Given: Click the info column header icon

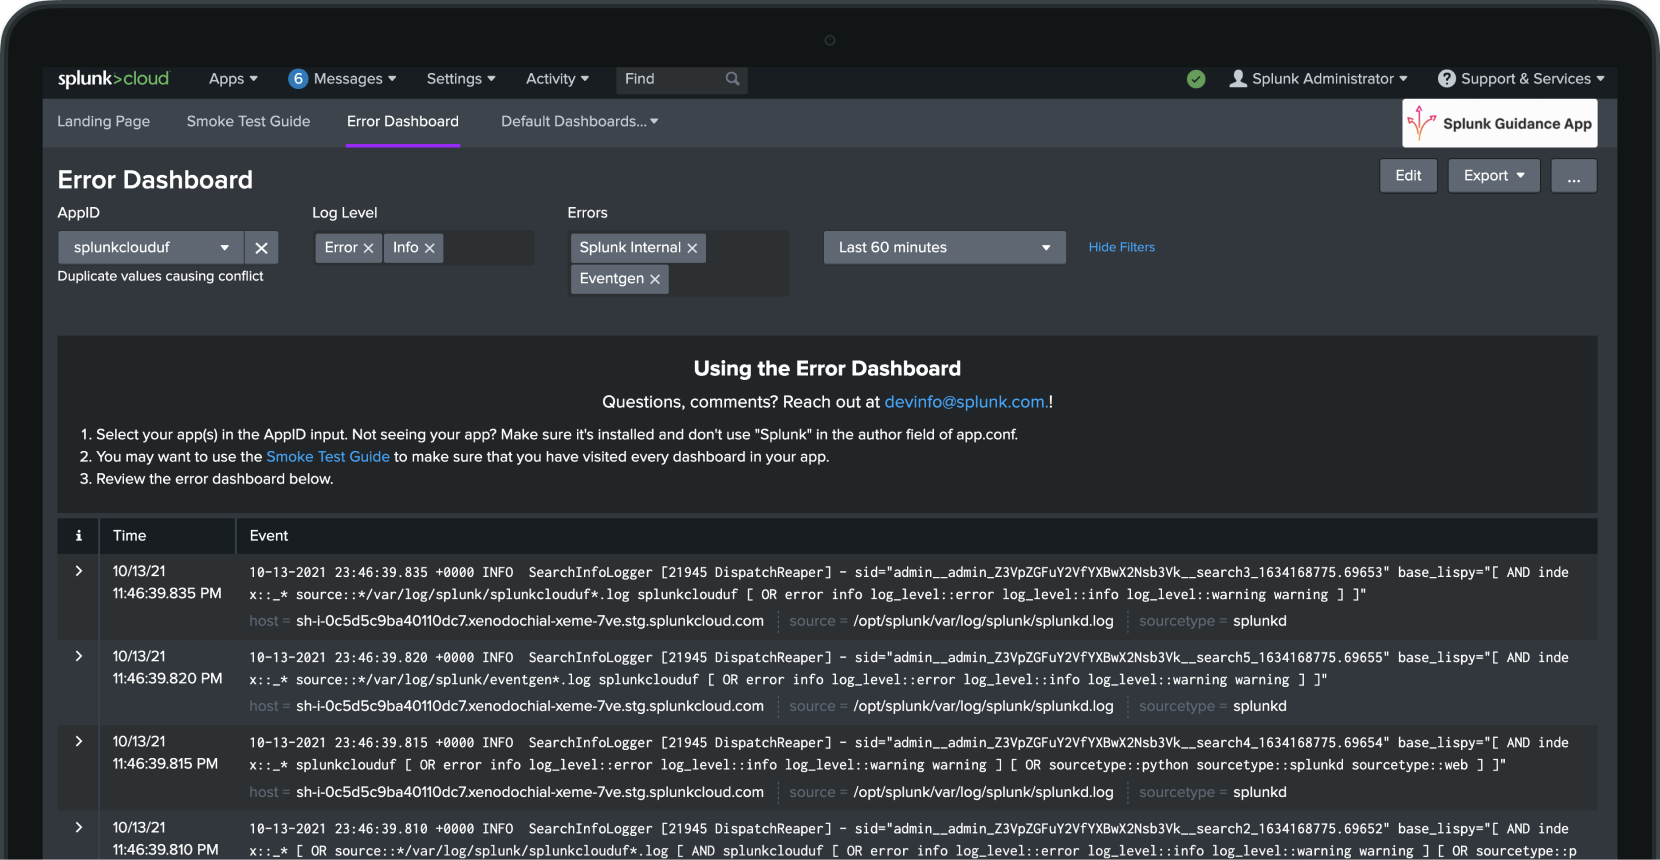Looking at the screenshot, I should click(78, 536).
